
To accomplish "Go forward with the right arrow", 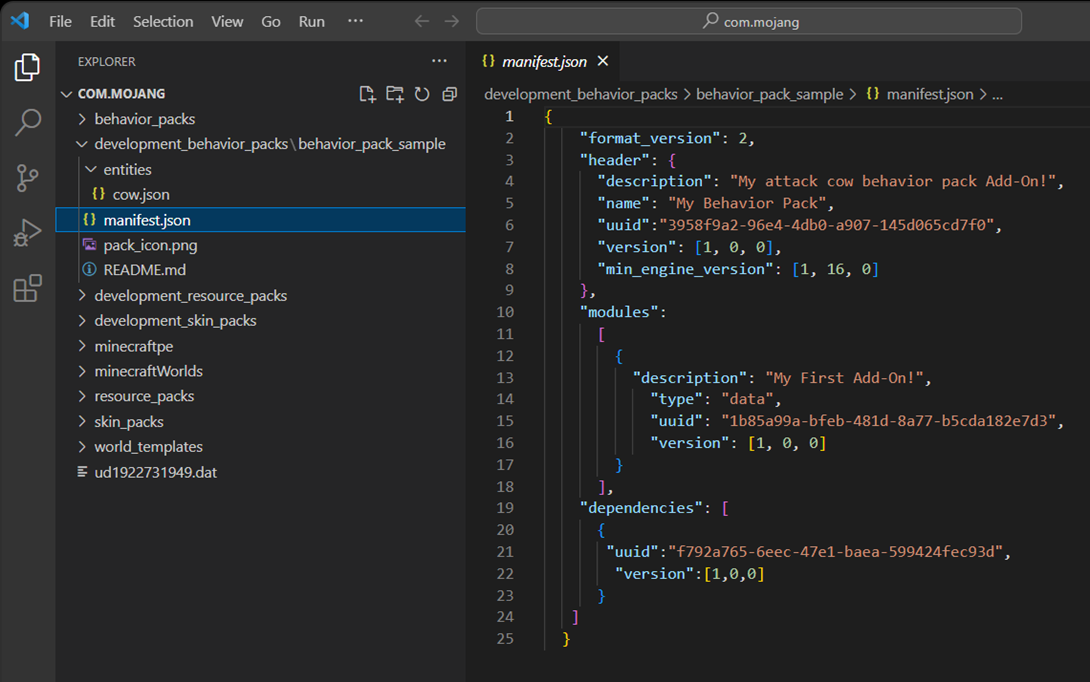I will [x=452, y=22].
